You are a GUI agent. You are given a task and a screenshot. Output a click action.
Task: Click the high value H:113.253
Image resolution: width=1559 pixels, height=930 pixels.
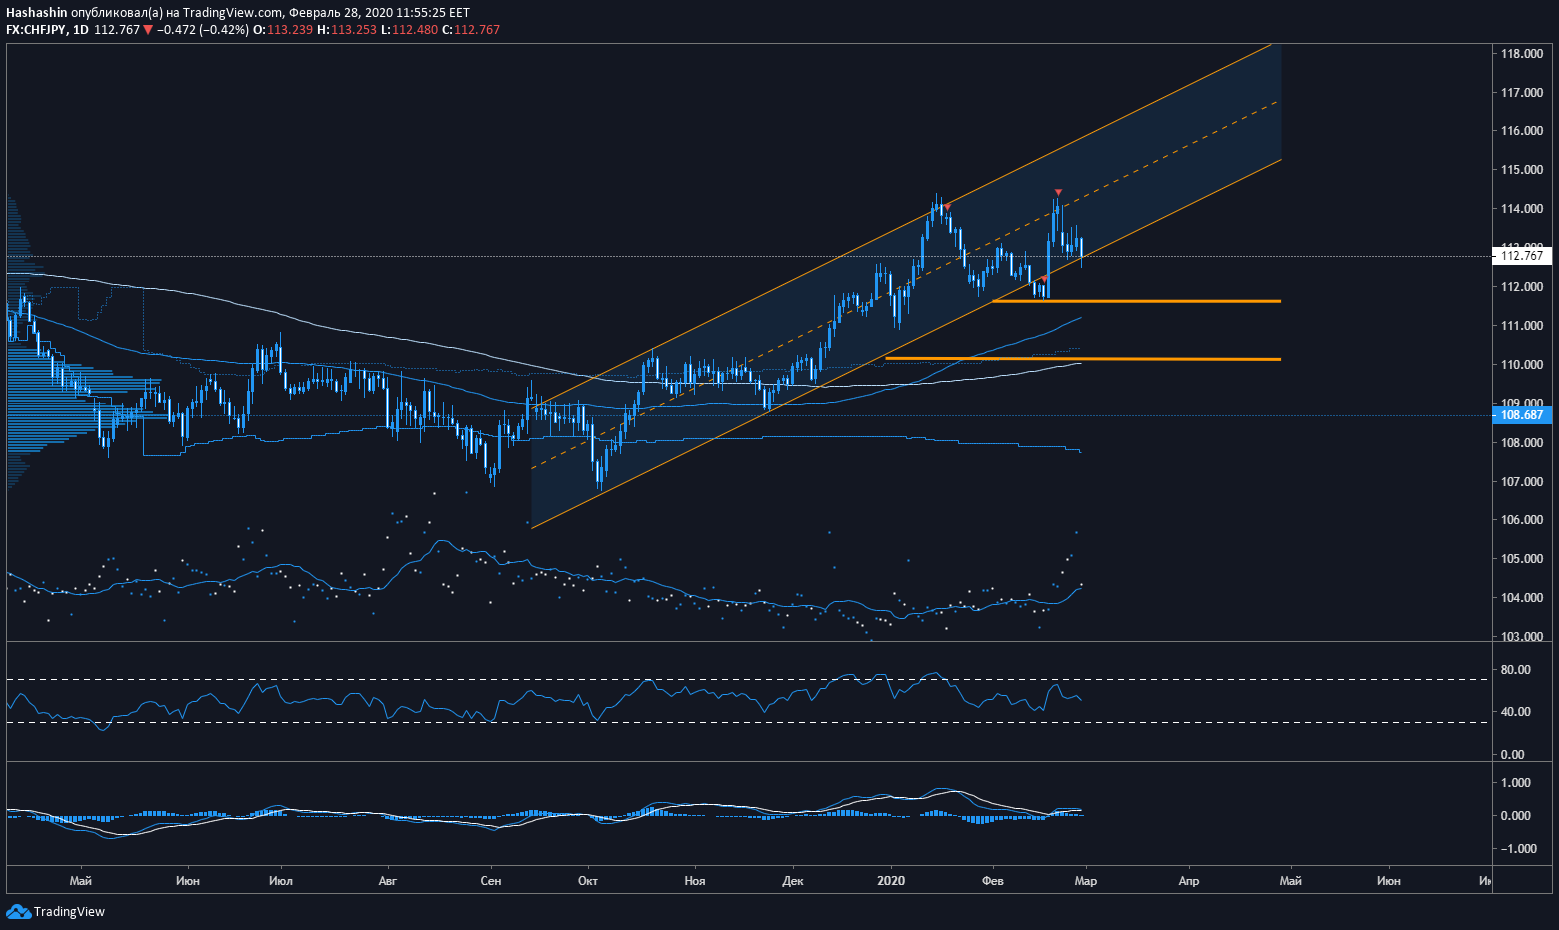(x=347, y=30)
